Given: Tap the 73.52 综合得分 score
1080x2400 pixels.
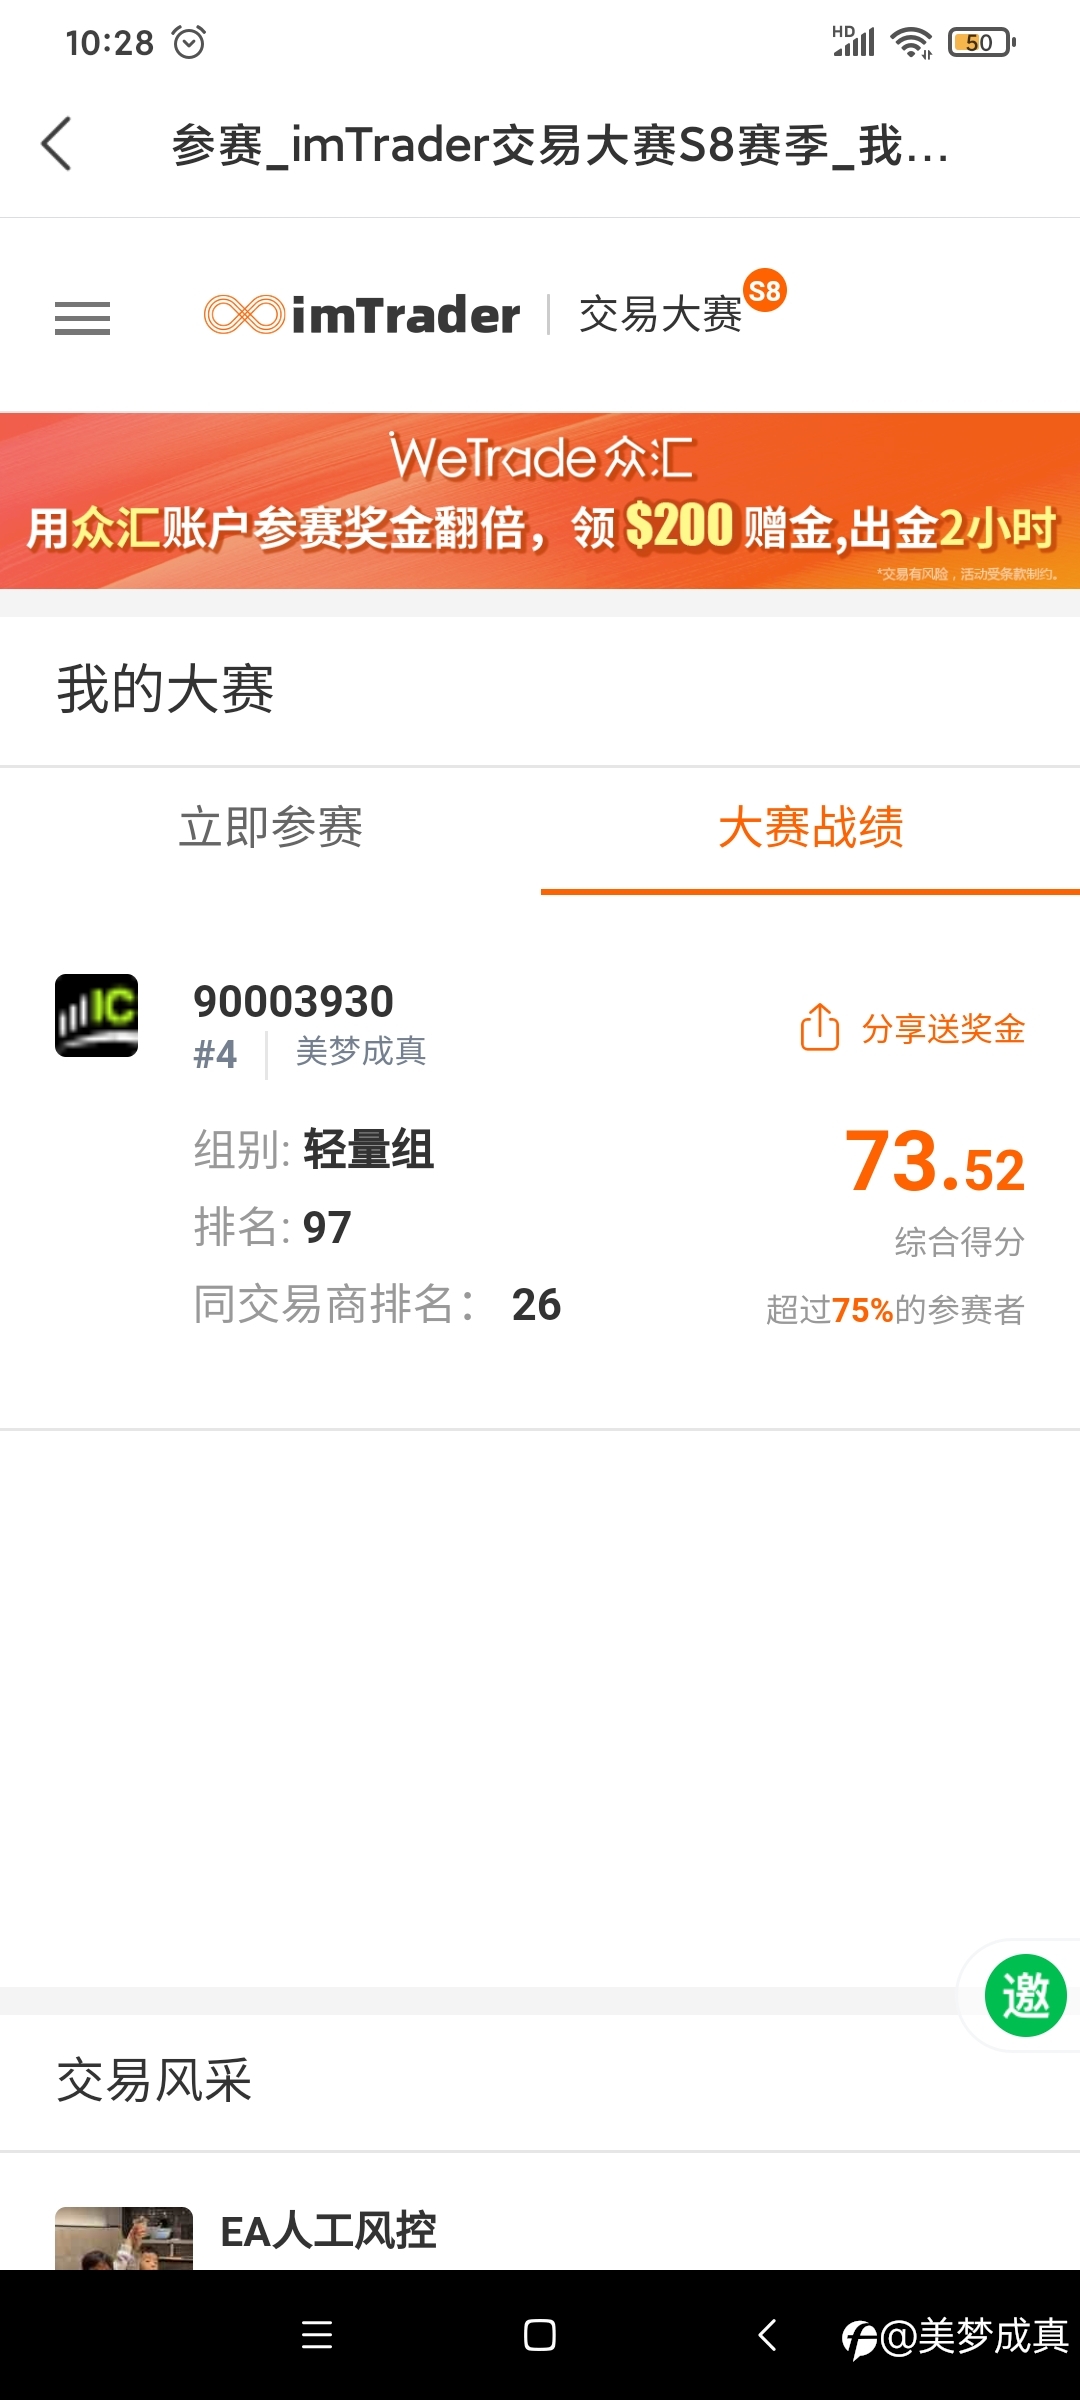Looking at the screenshot, I should pyautogui.click(x=935, y=1161).
